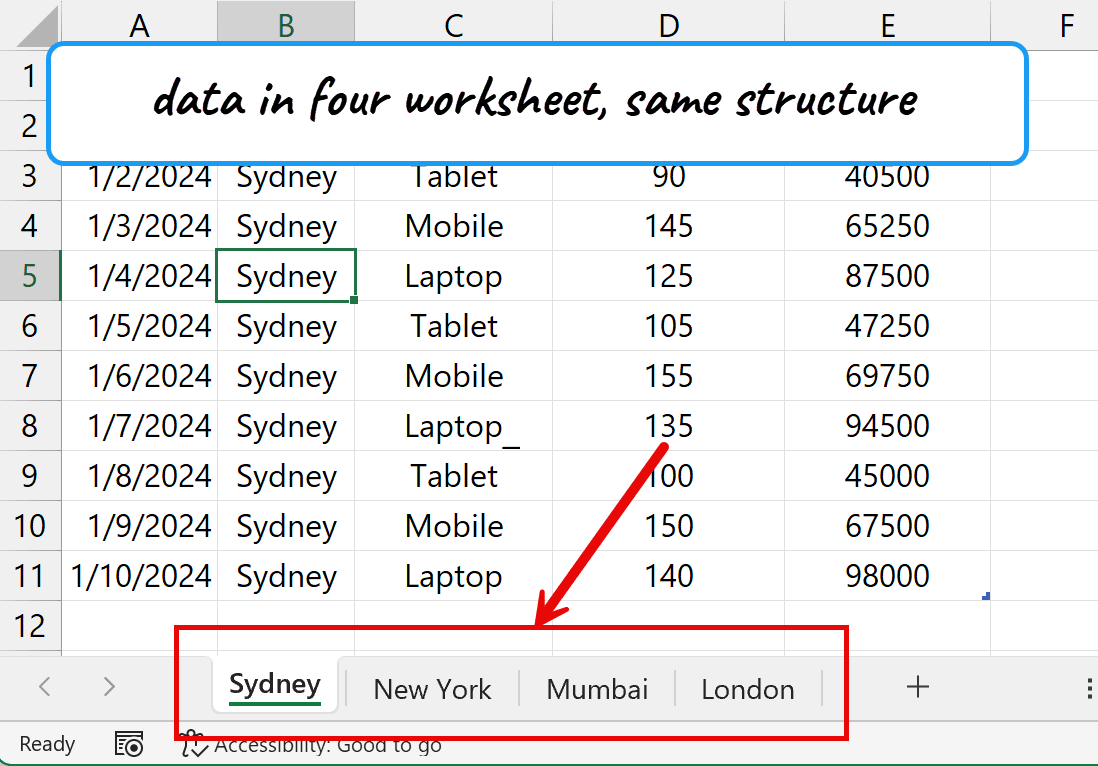Image resolution: width=1098 pixels, height=766 pixels.
Task: Select Sydney cell in row 7
Action: tap(286, 376)
